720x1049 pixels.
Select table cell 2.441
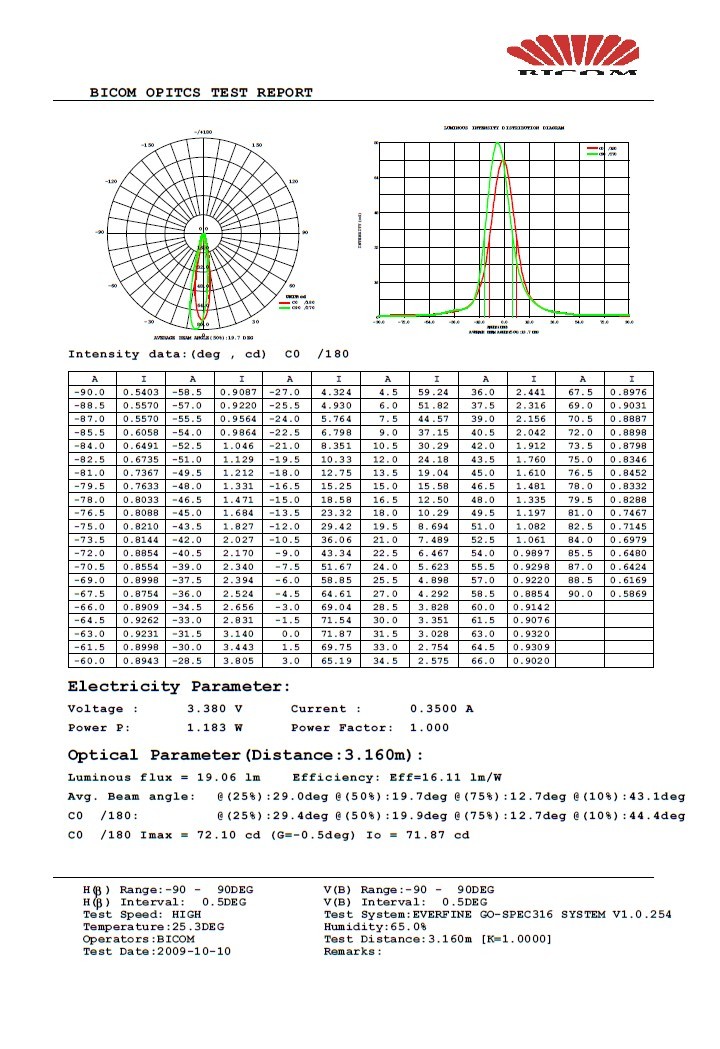tap(531, 392)
